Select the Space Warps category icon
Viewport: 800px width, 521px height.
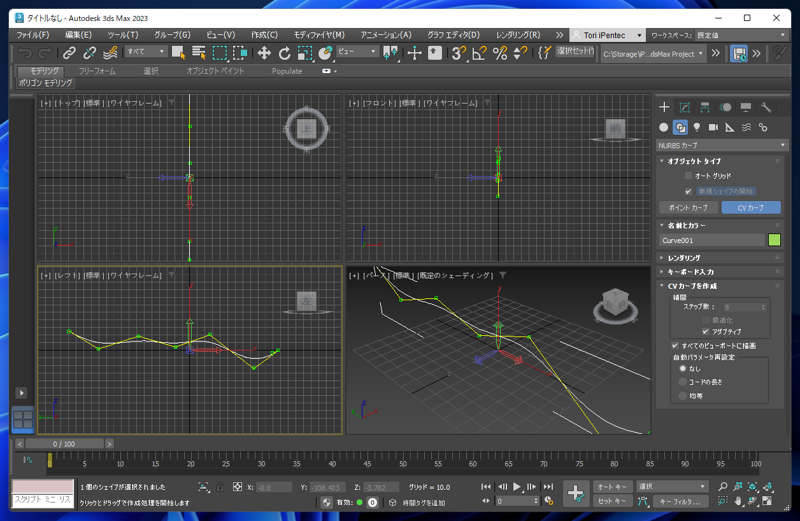(746, 127)
